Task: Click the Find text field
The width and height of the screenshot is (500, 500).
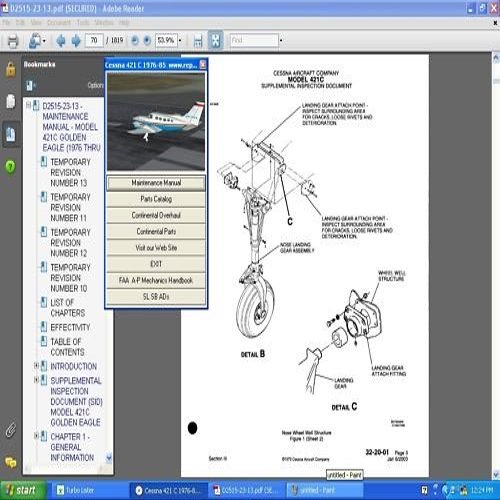Action: [x=254, y=41]
